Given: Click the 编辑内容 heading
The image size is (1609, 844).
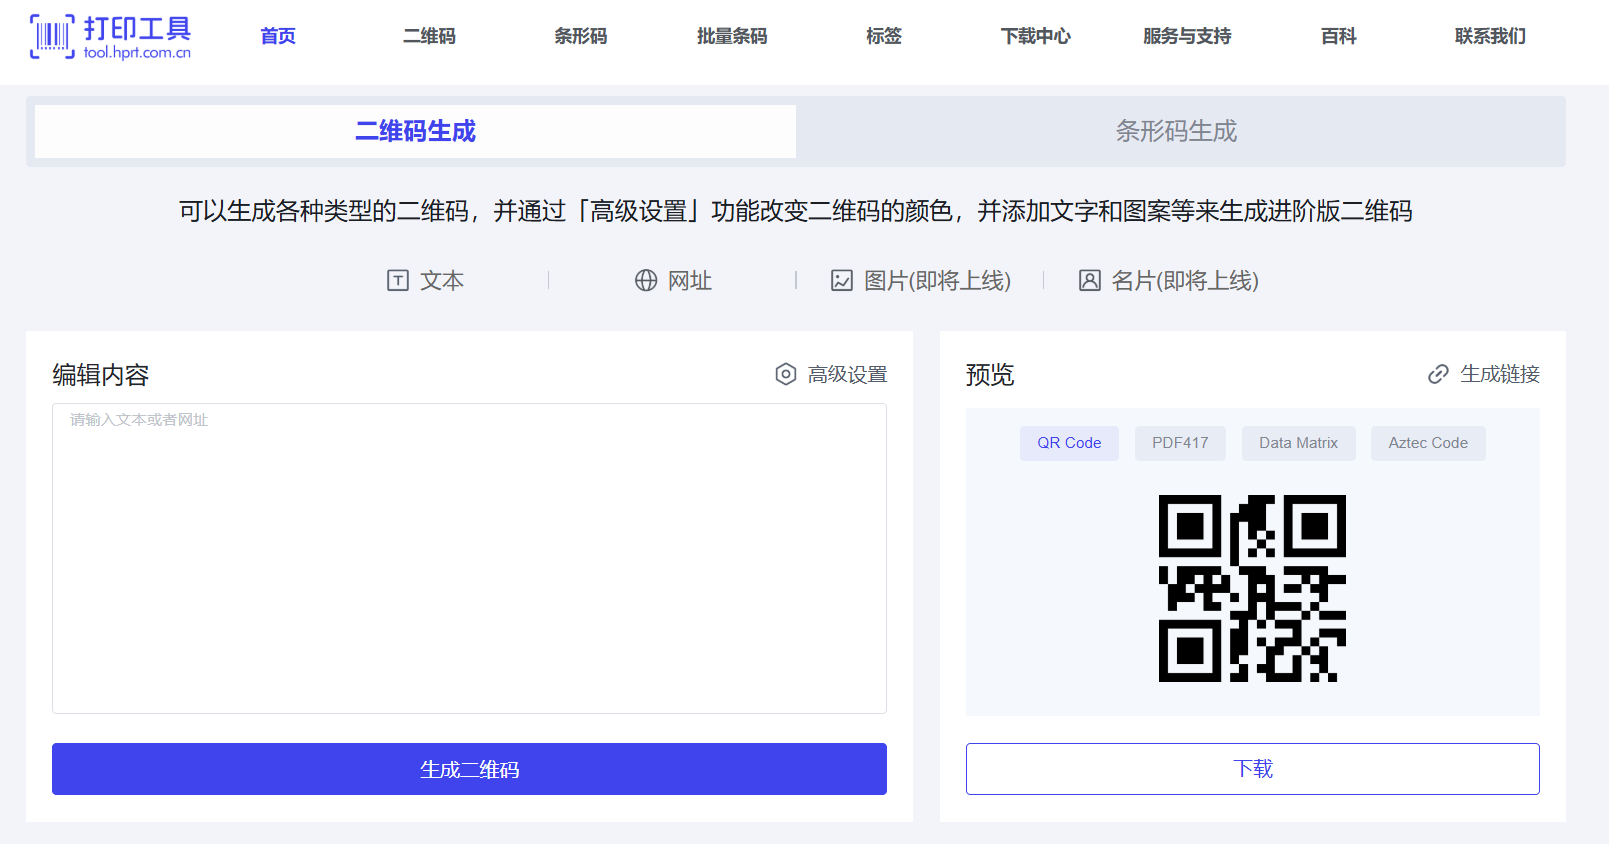Looking at the screenshot, I should (x=101, y=375).
